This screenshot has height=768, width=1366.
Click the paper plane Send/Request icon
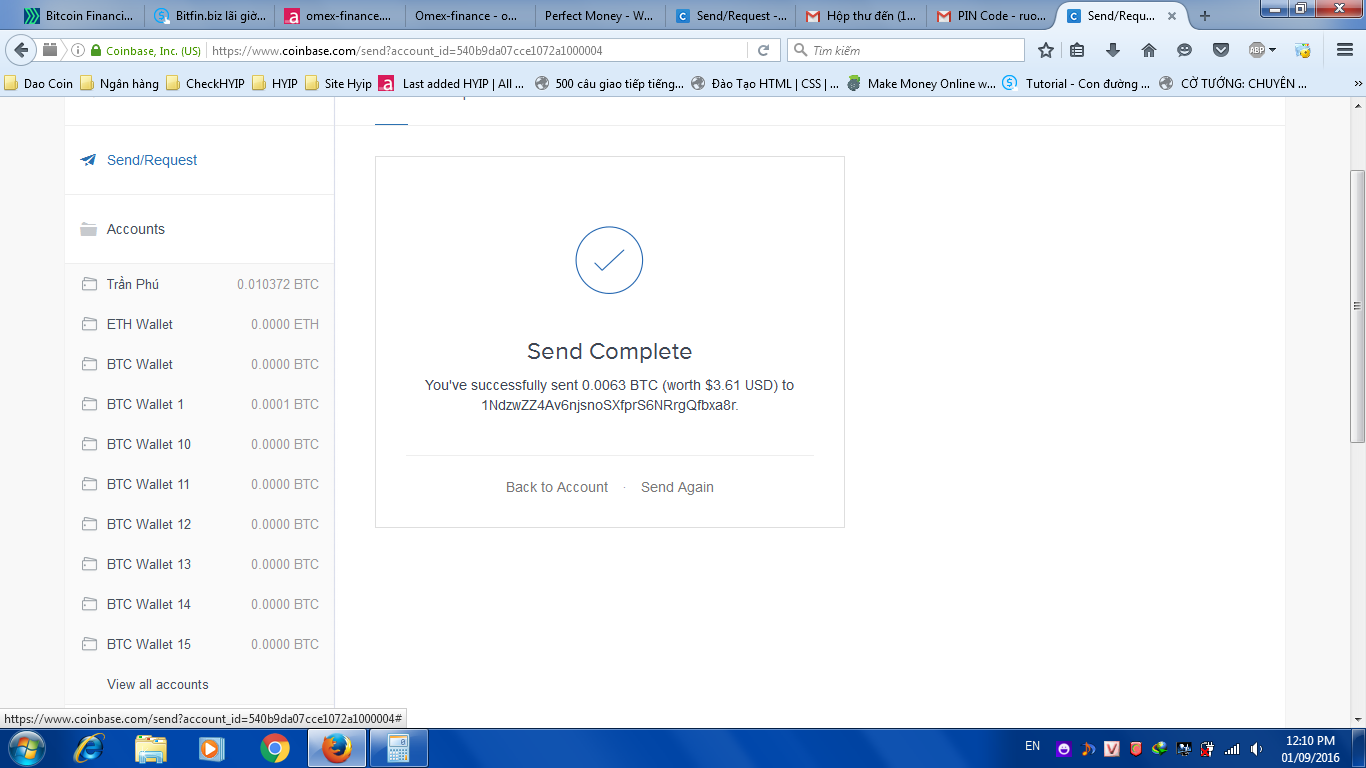[88, 160]
